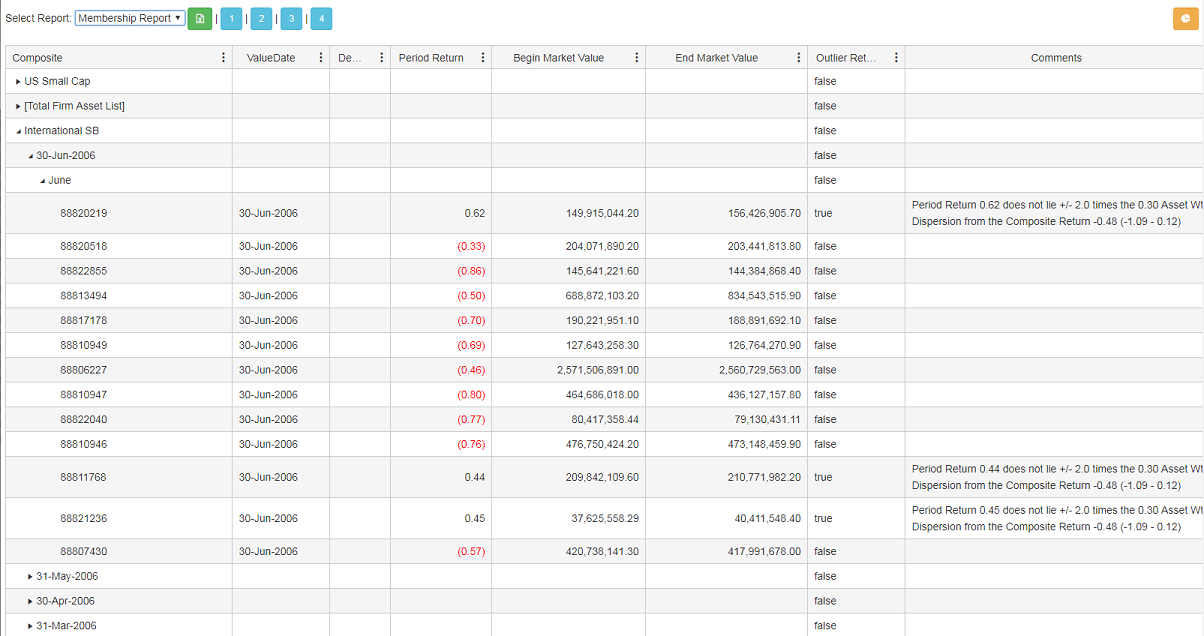Screen dimensions: 1204x636
Task: Click the level 1 button
Action: [x=231, y=19]
